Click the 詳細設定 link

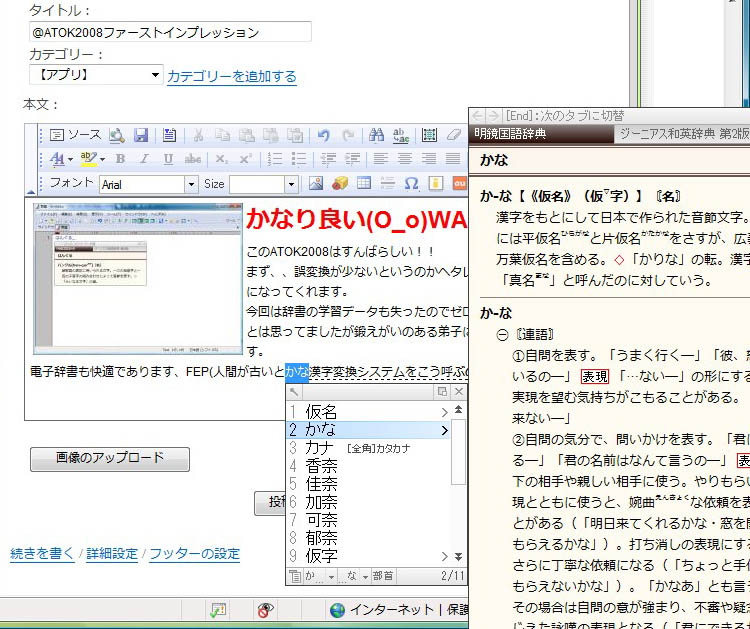(x=112, y=554)
